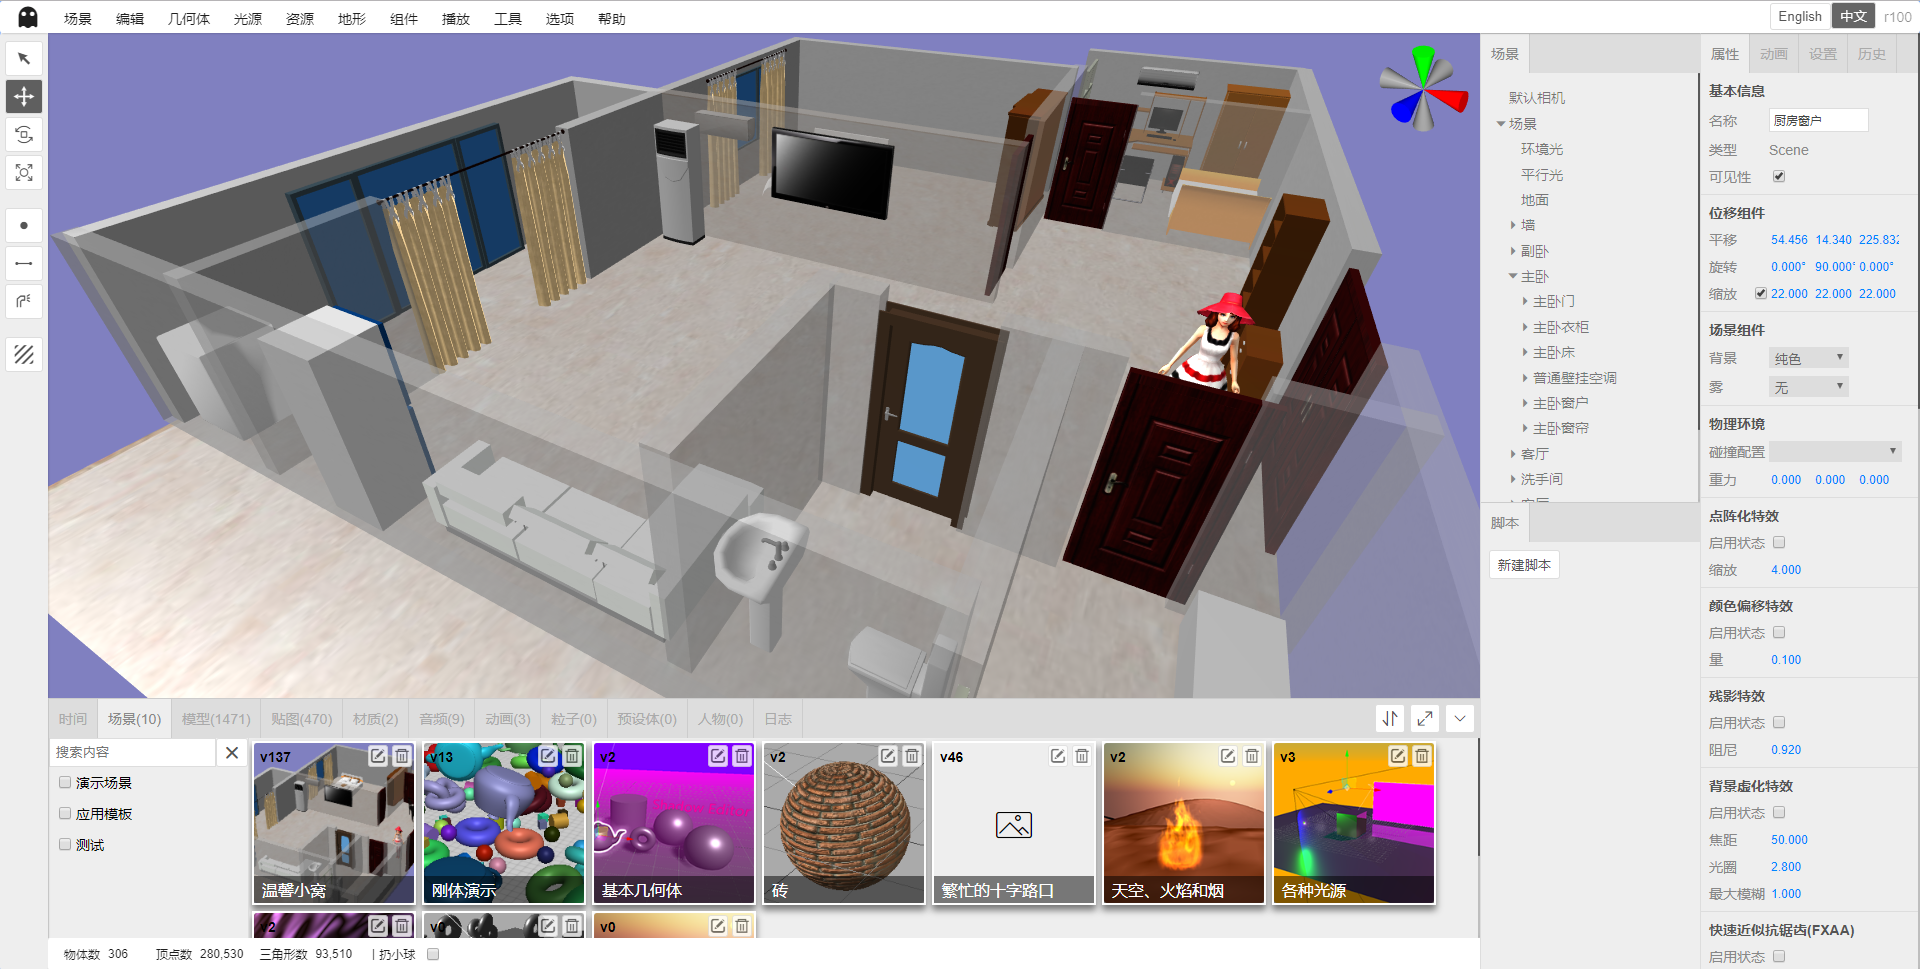Click the app logo icon

pyautogui.click(x=28, y=17)
